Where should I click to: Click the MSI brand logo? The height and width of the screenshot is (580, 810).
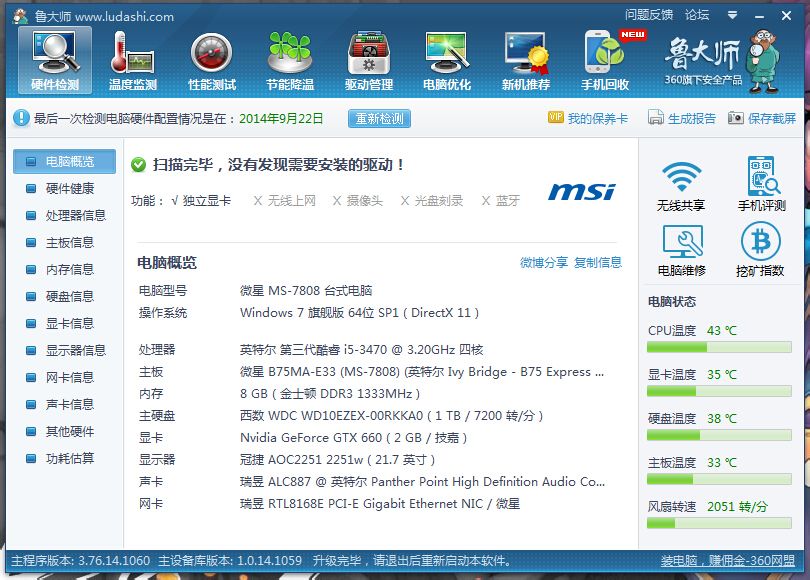pos(582,192)
